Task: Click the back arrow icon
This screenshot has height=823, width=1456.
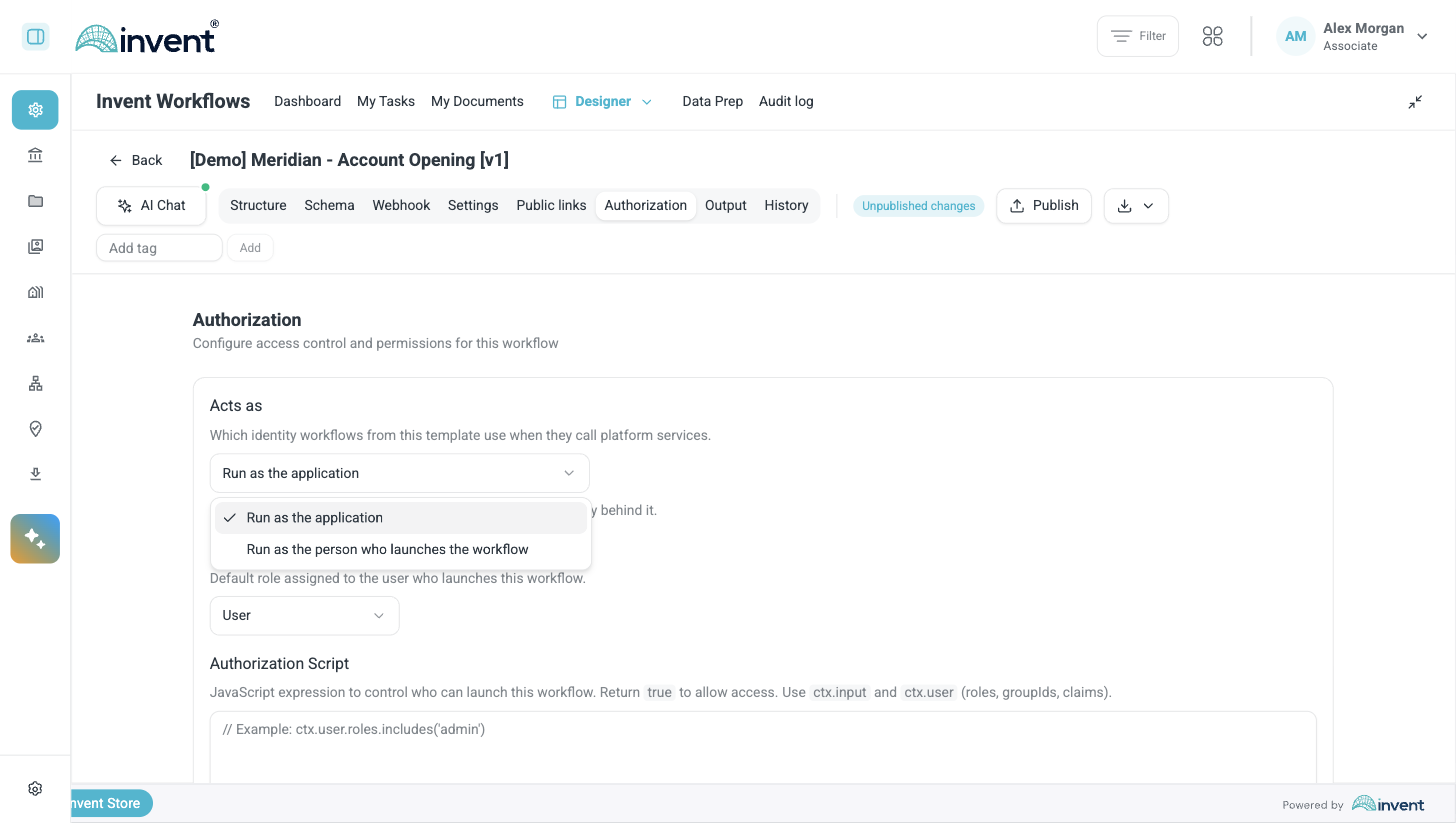Action: click(x=116, y=160)
